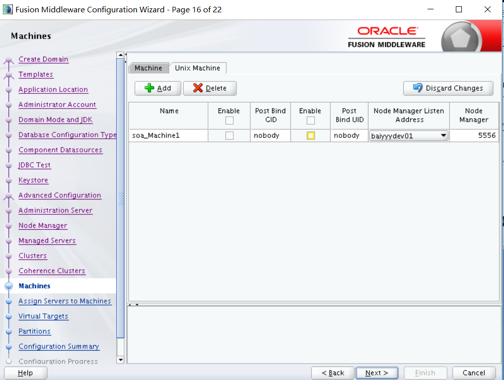Viewport: 504px width, 380px height.
Task: Go to Administration Server step
Action: click(55, 210)
